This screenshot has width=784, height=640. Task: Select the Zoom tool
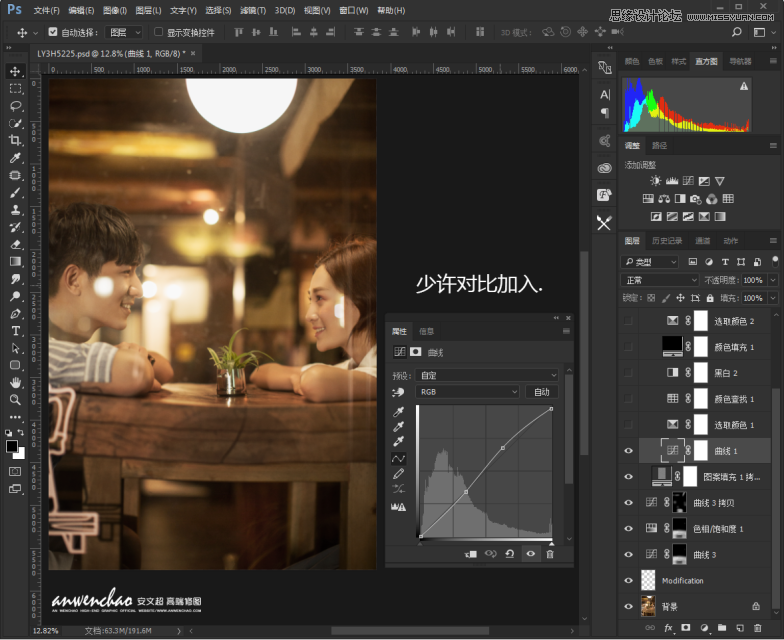[15, 400]
